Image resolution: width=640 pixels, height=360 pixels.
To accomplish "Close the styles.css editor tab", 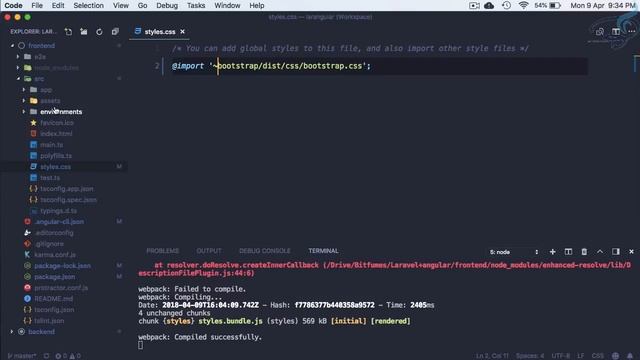I will pos(182,31).
